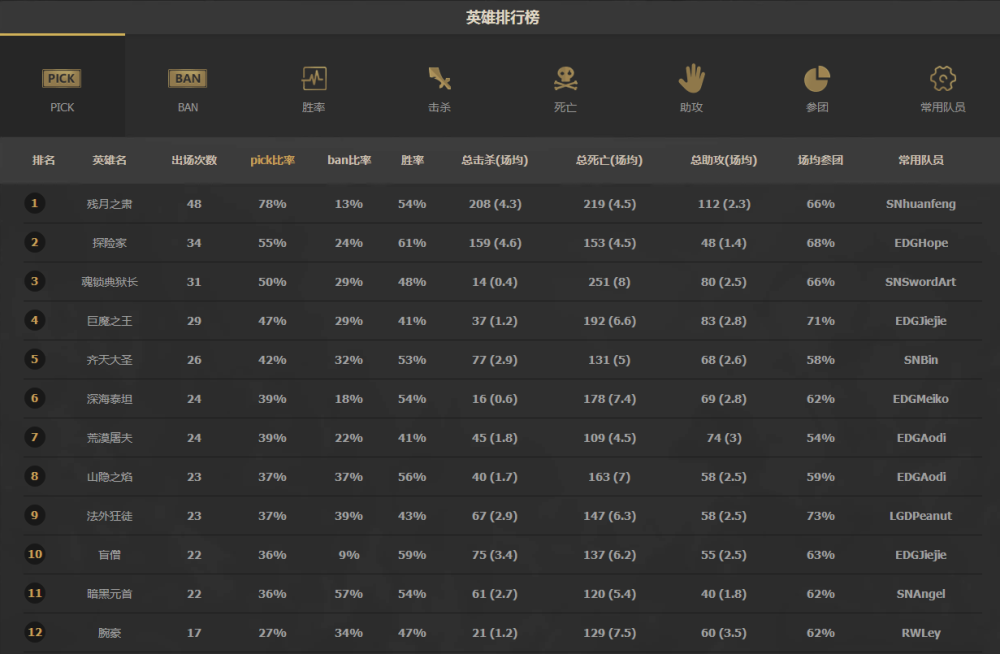Click the rank 3 badge
This screenshot has height=654, width=1000.
coord(34,281)
